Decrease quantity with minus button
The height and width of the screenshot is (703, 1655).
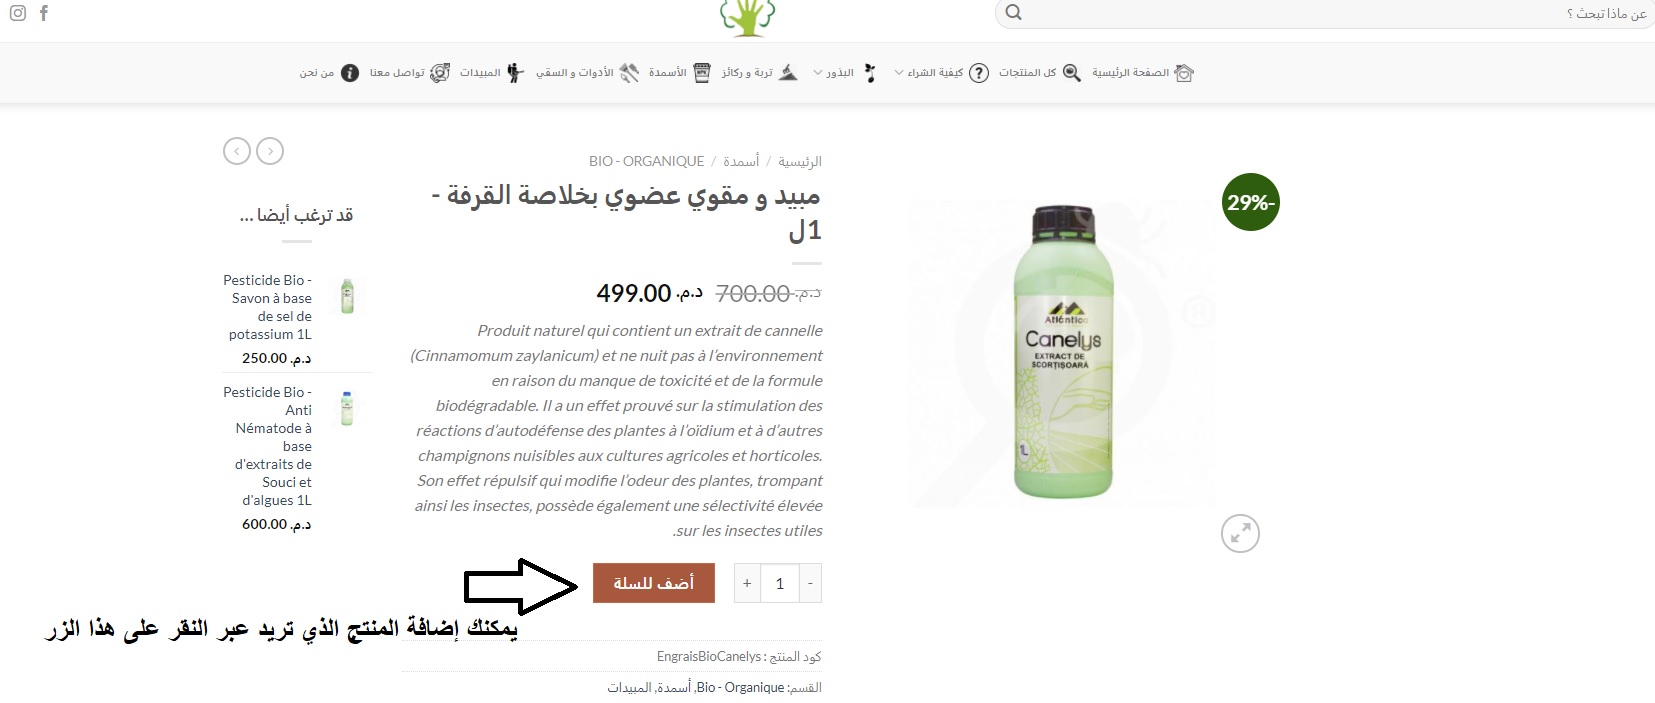click(810, 583)
